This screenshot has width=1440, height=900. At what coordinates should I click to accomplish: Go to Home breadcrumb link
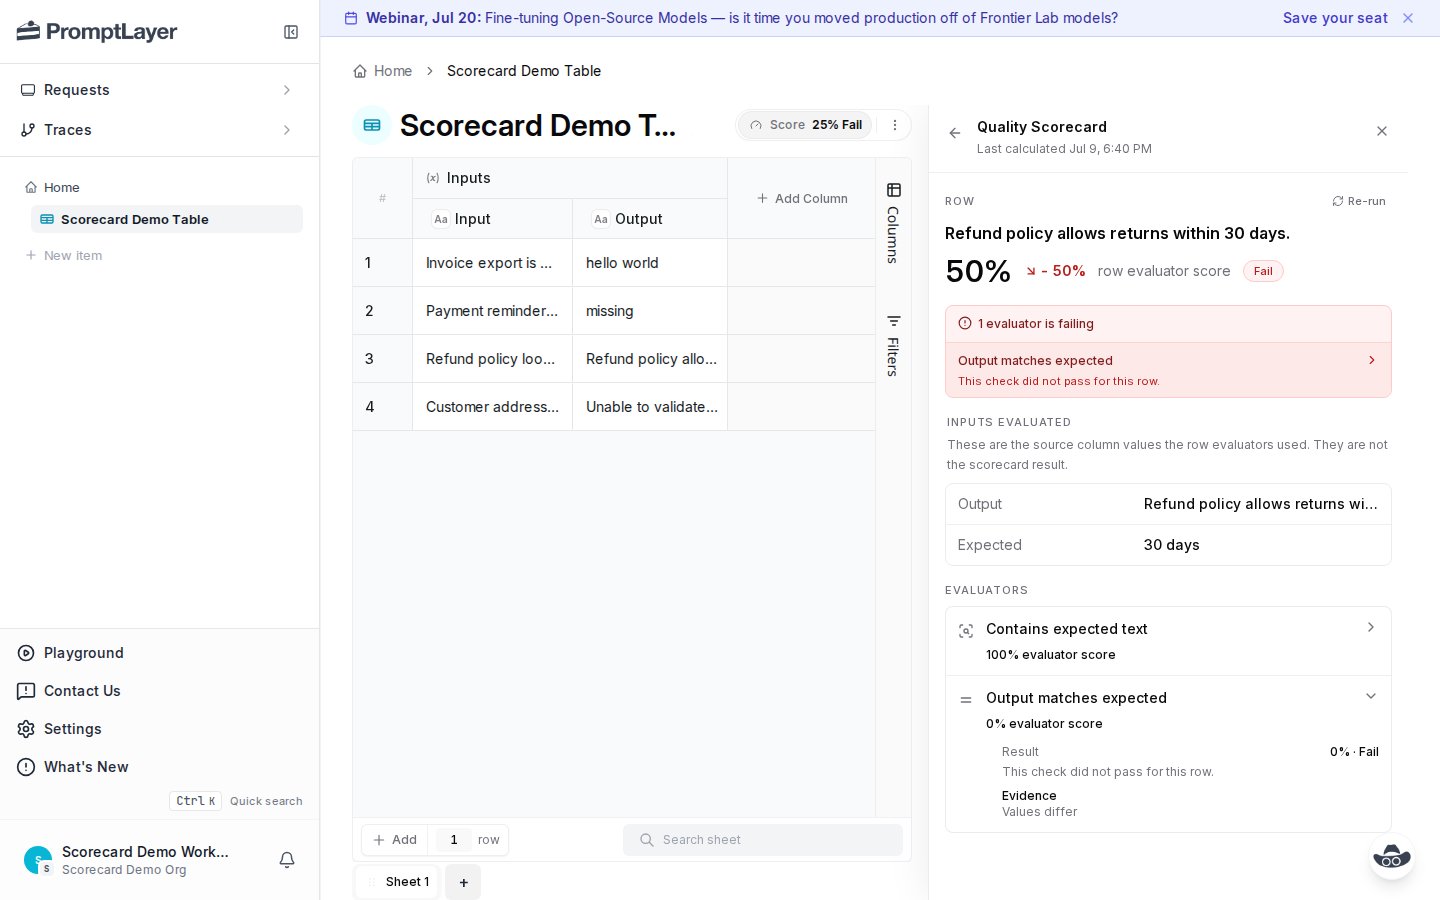click(x=383, y=71)
